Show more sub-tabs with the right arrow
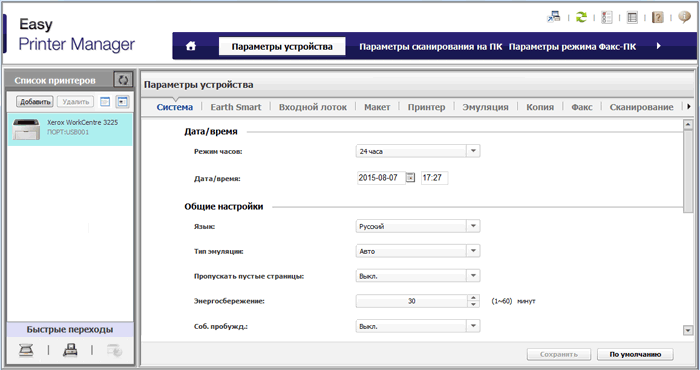 pos(688,107)
